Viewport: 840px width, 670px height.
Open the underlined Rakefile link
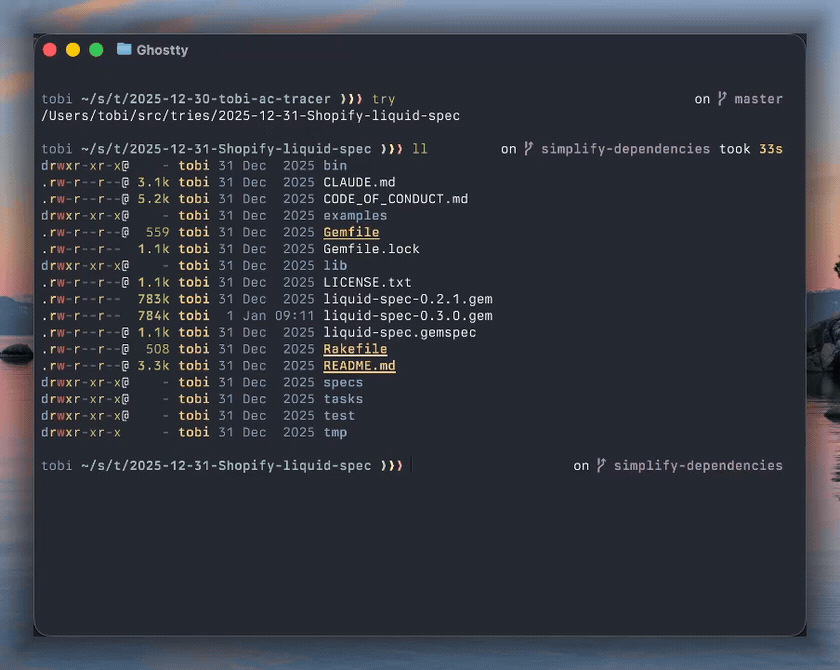355,349
